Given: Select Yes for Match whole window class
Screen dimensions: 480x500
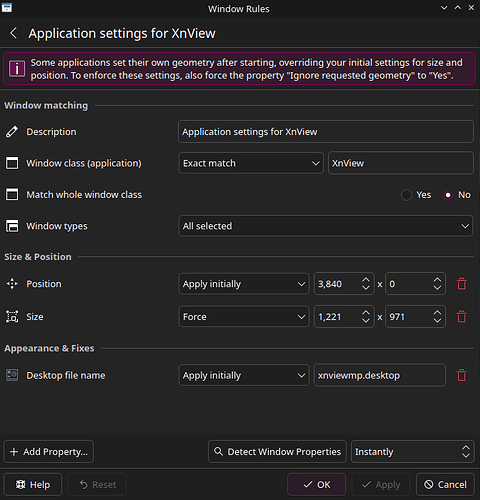Looking at the screenshot, I should 406,195.
